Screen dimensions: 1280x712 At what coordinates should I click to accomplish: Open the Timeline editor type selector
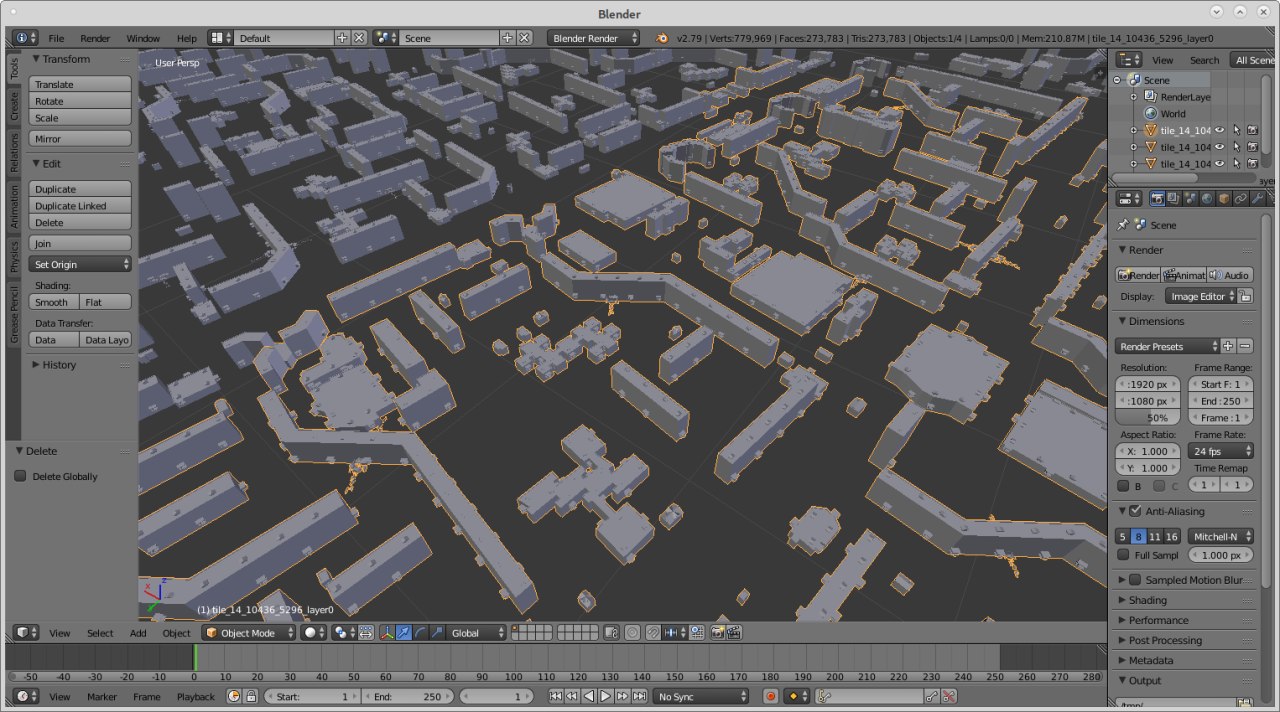click(25, 696)
